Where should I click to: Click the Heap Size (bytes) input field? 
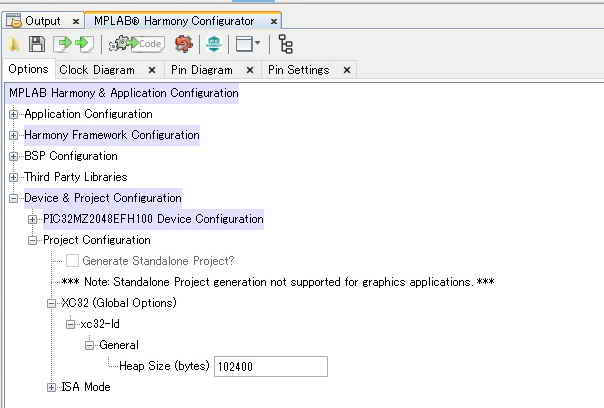tap(271, 366)
